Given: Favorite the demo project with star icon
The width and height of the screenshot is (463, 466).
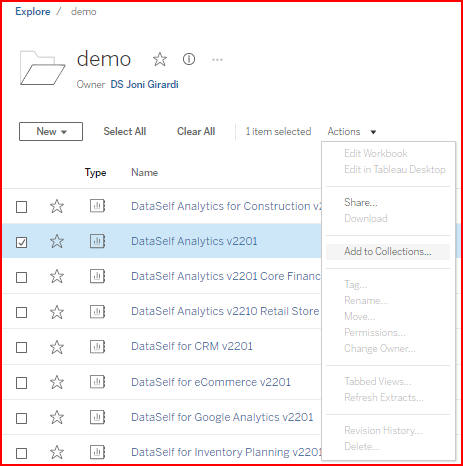Looking at the screenshot, I should [x=160, y=59].
